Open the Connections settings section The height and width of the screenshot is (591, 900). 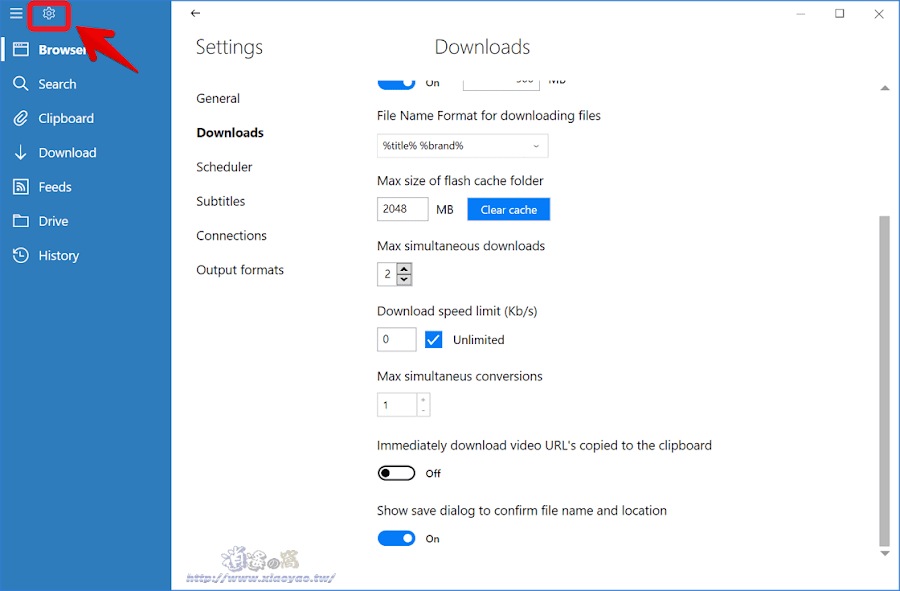[x=230, y=235]
